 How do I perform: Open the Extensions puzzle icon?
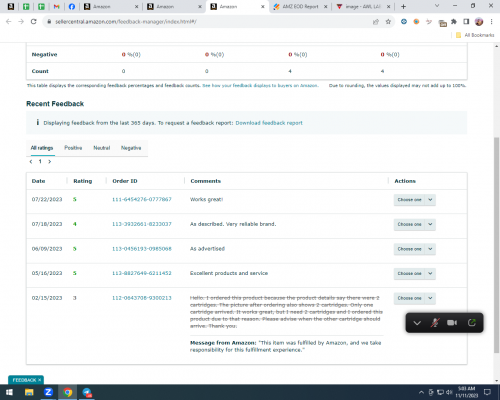pyautogui.click(x=454, y=22)
